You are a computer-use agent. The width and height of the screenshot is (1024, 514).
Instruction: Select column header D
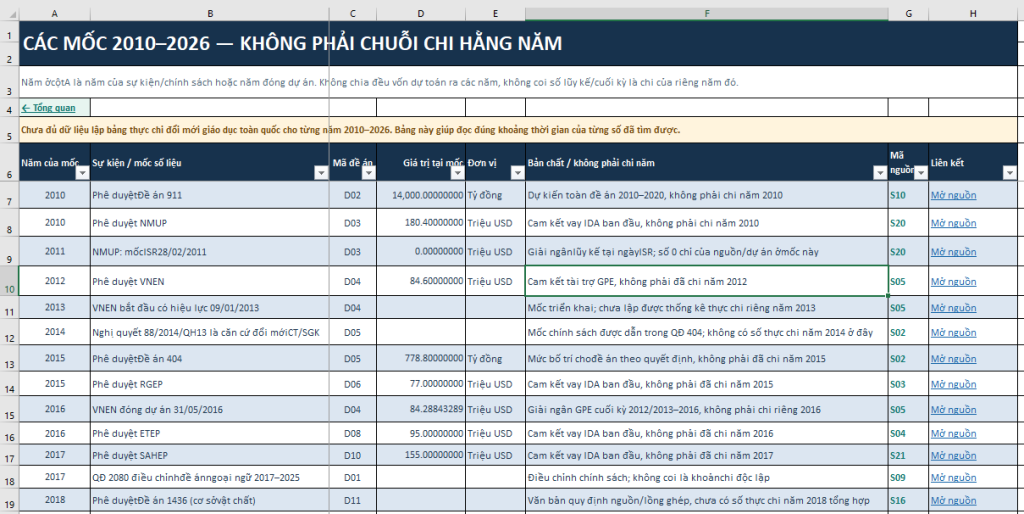pos(421,14)
